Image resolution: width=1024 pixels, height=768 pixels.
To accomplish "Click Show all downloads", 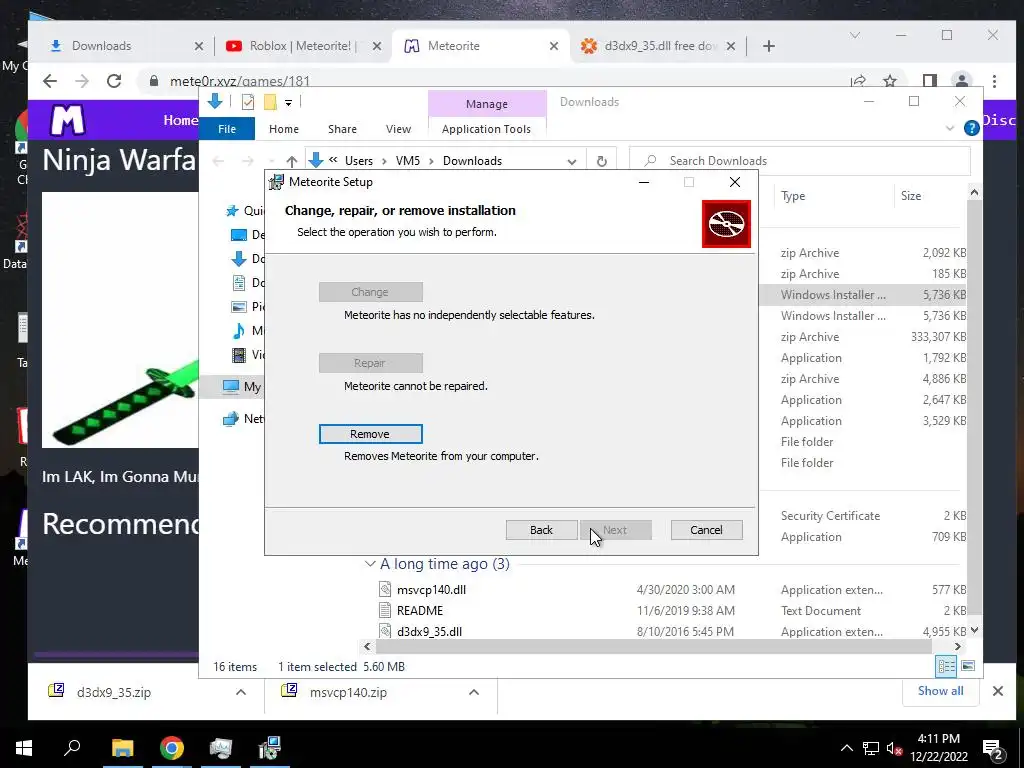I will click(940, 691).
